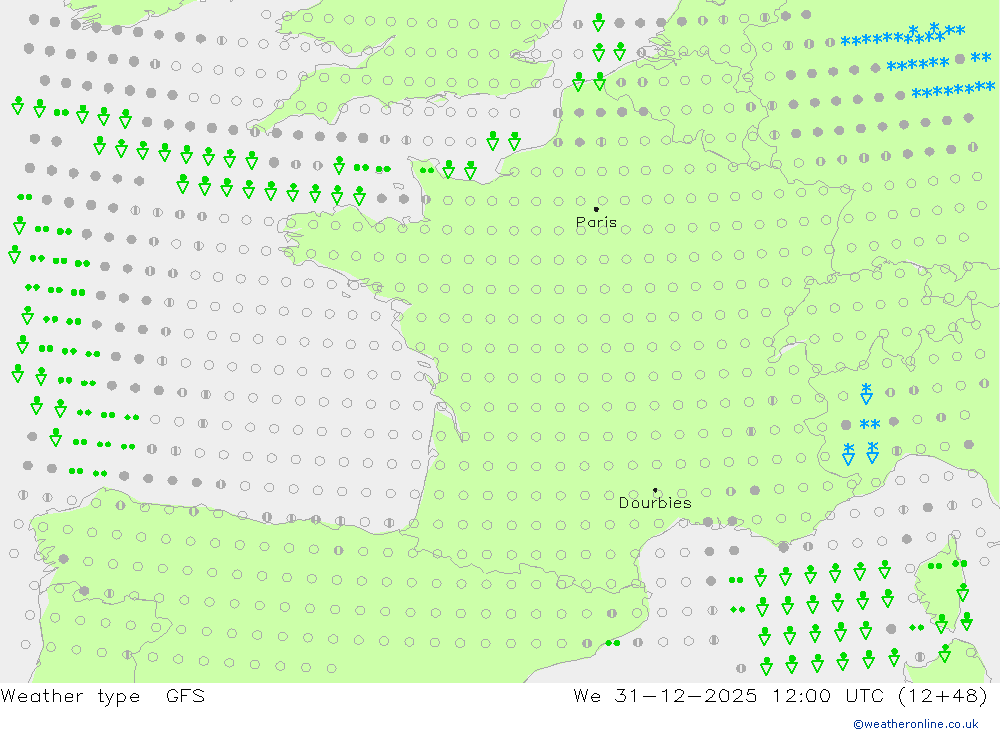The image size is (1000, 733).
Task: Click the GFS model label
Action: [185, 696]
